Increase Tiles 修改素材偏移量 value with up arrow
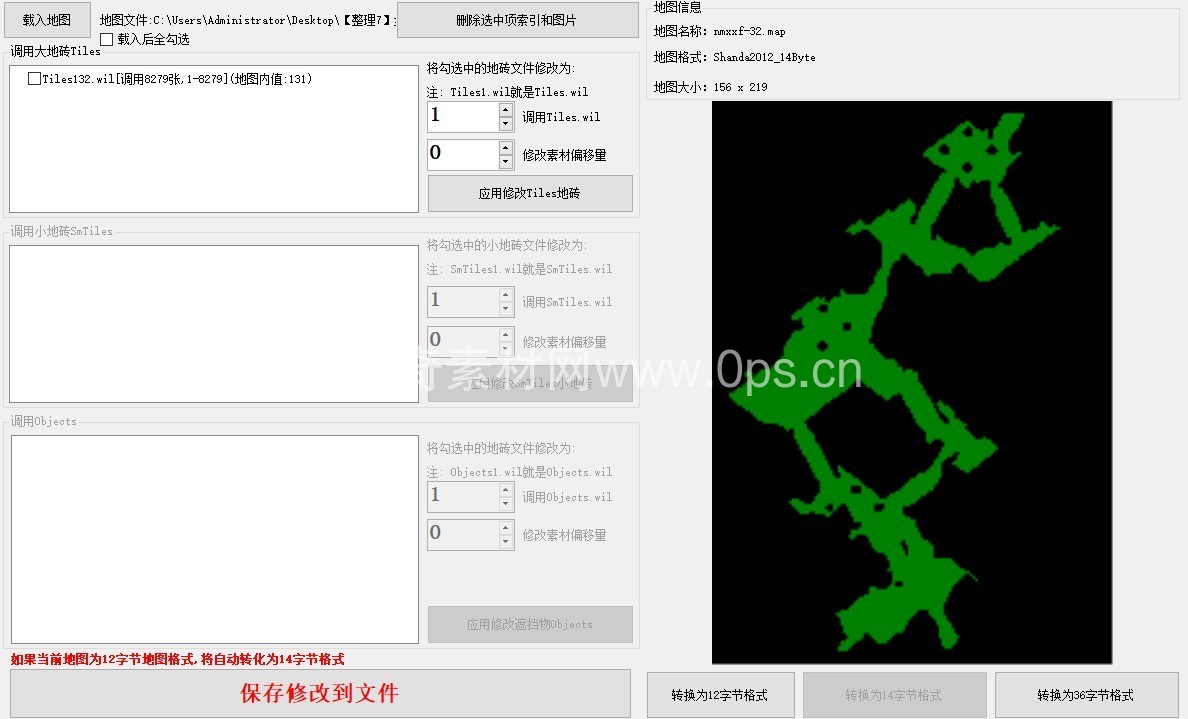 (506, 148)
